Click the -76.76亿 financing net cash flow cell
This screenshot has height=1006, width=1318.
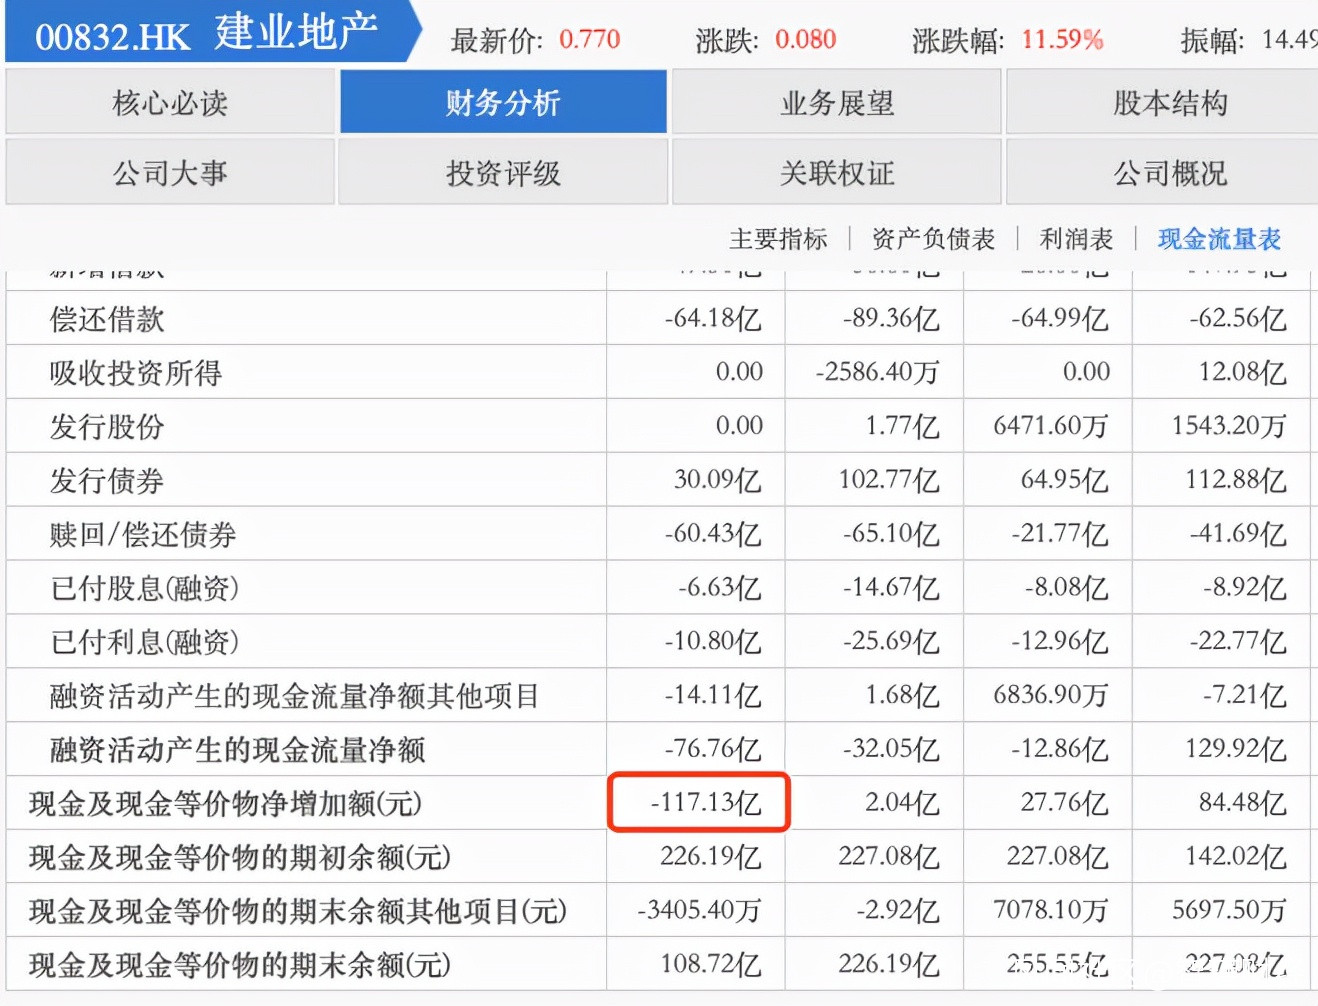(x=713, y=750)
